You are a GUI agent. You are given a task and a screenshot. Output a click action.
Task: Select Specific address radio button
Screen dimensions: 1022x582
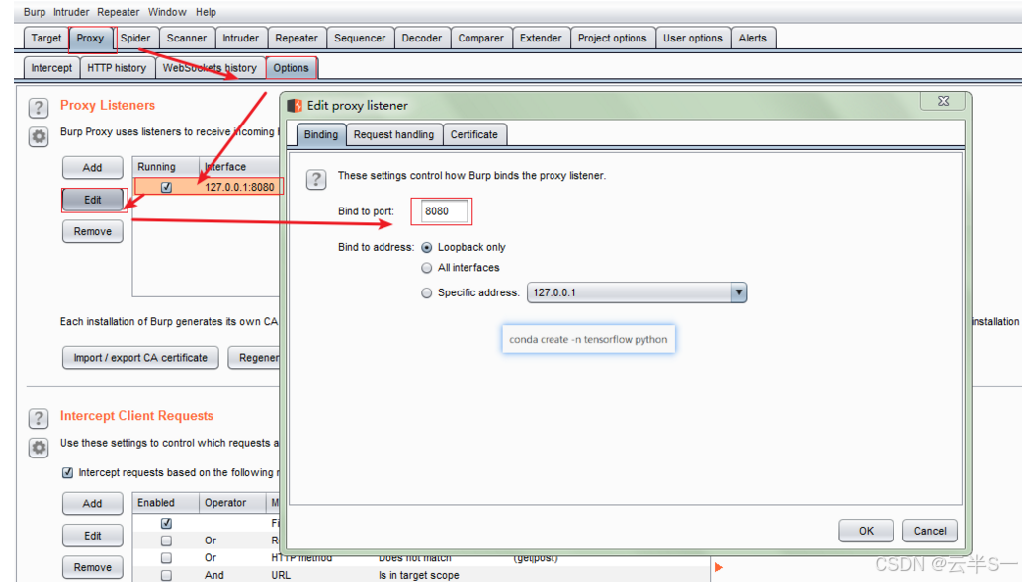[426, 293]
